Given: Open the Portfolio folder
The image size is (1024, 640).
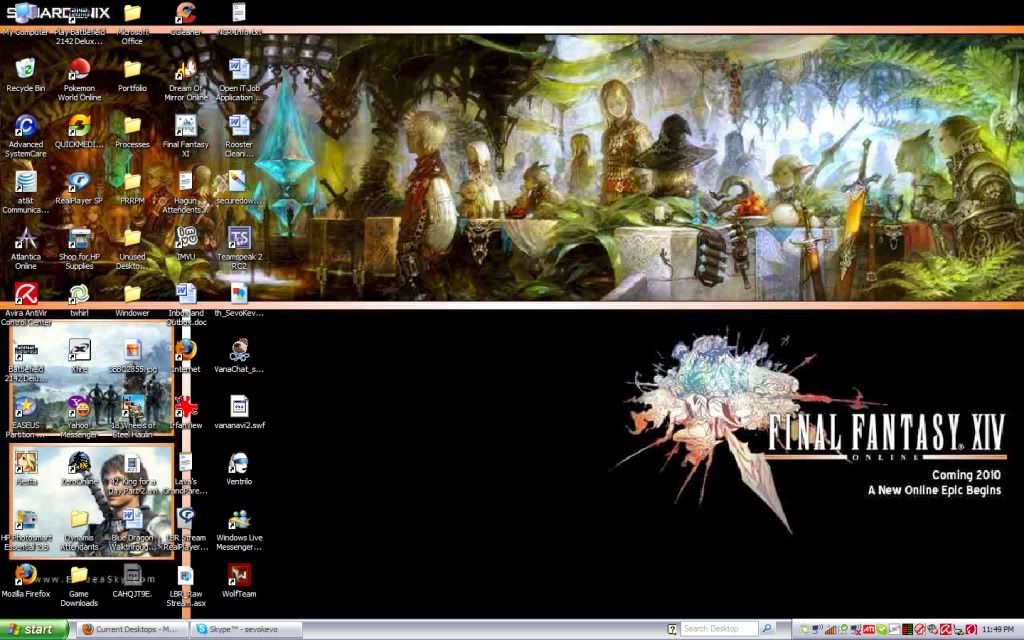Looking at the screenshot, I should [132, 69].
